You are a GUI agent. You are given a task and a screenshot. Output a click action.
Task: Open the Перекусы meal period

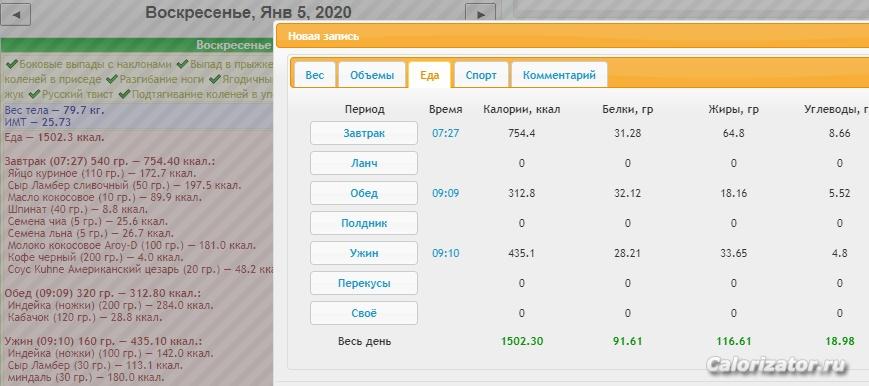coord(364,283)
